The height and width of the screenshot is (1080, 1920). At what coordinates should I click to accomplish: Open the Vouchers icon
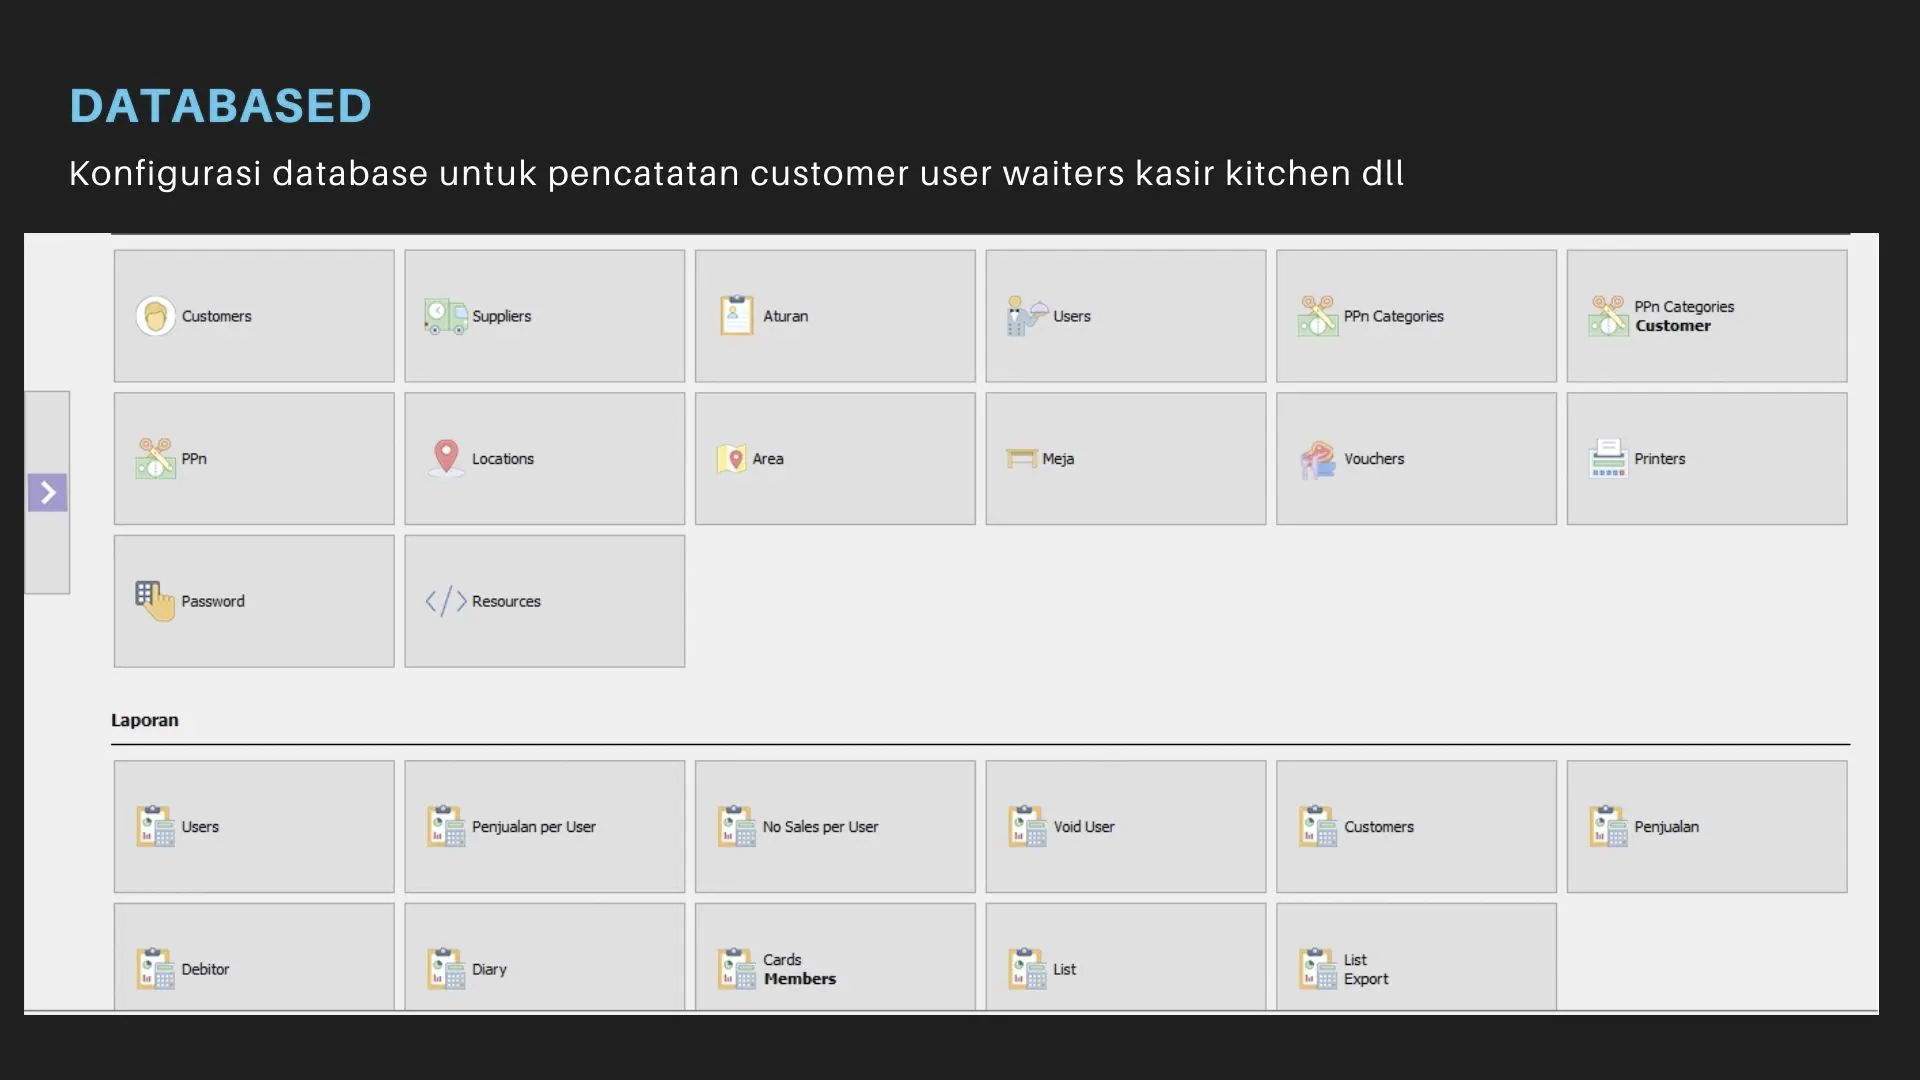[x=1317, y=459]
